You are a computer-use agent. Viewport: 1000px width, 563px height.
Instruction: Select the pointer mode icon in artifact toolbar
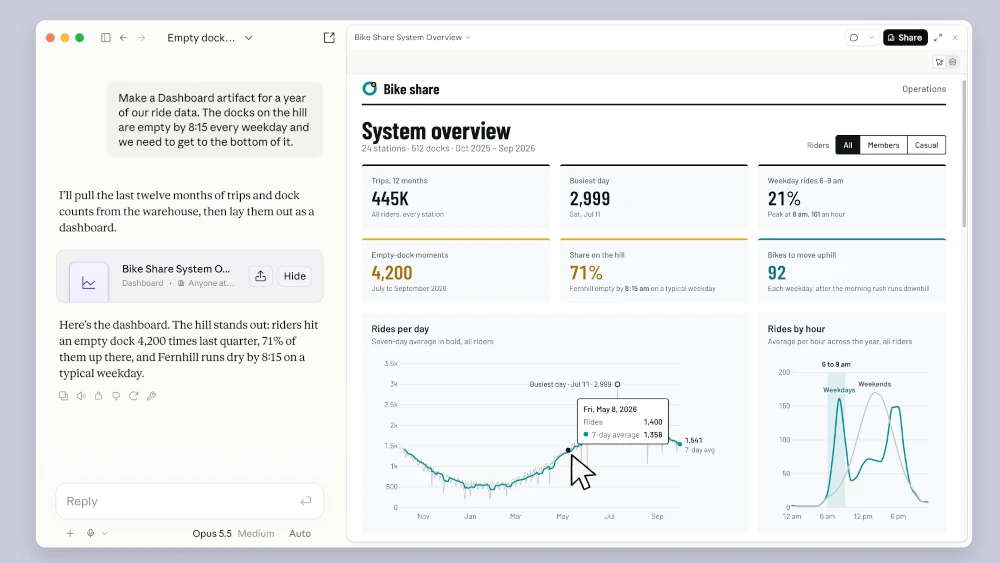click(939, 62)
